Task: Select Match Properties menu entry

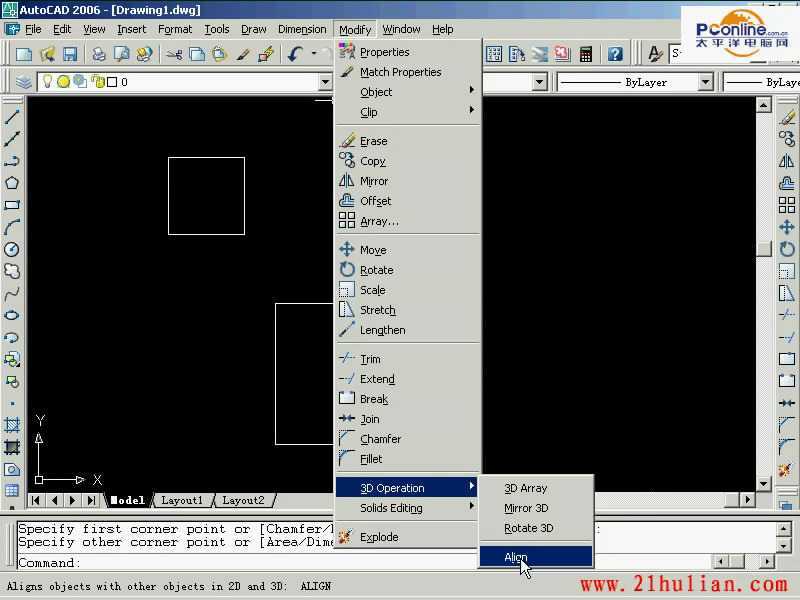Action: tap(408, 72)
